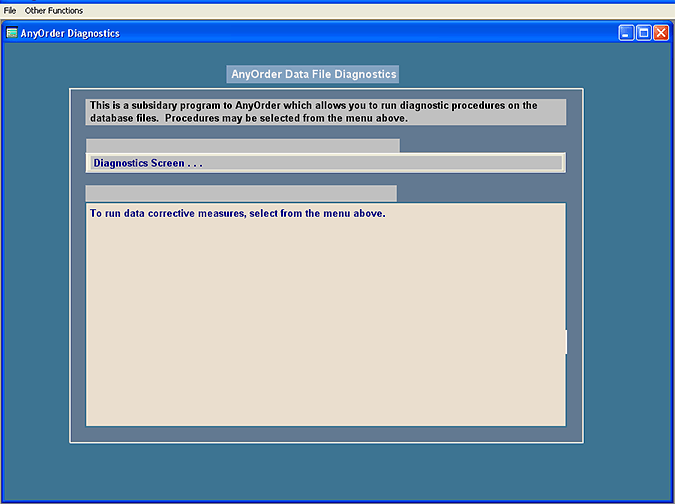Screen dimensions: 675x504
Task: Close the AnyOrder Diagnostics window
Action: coord(660,33)
